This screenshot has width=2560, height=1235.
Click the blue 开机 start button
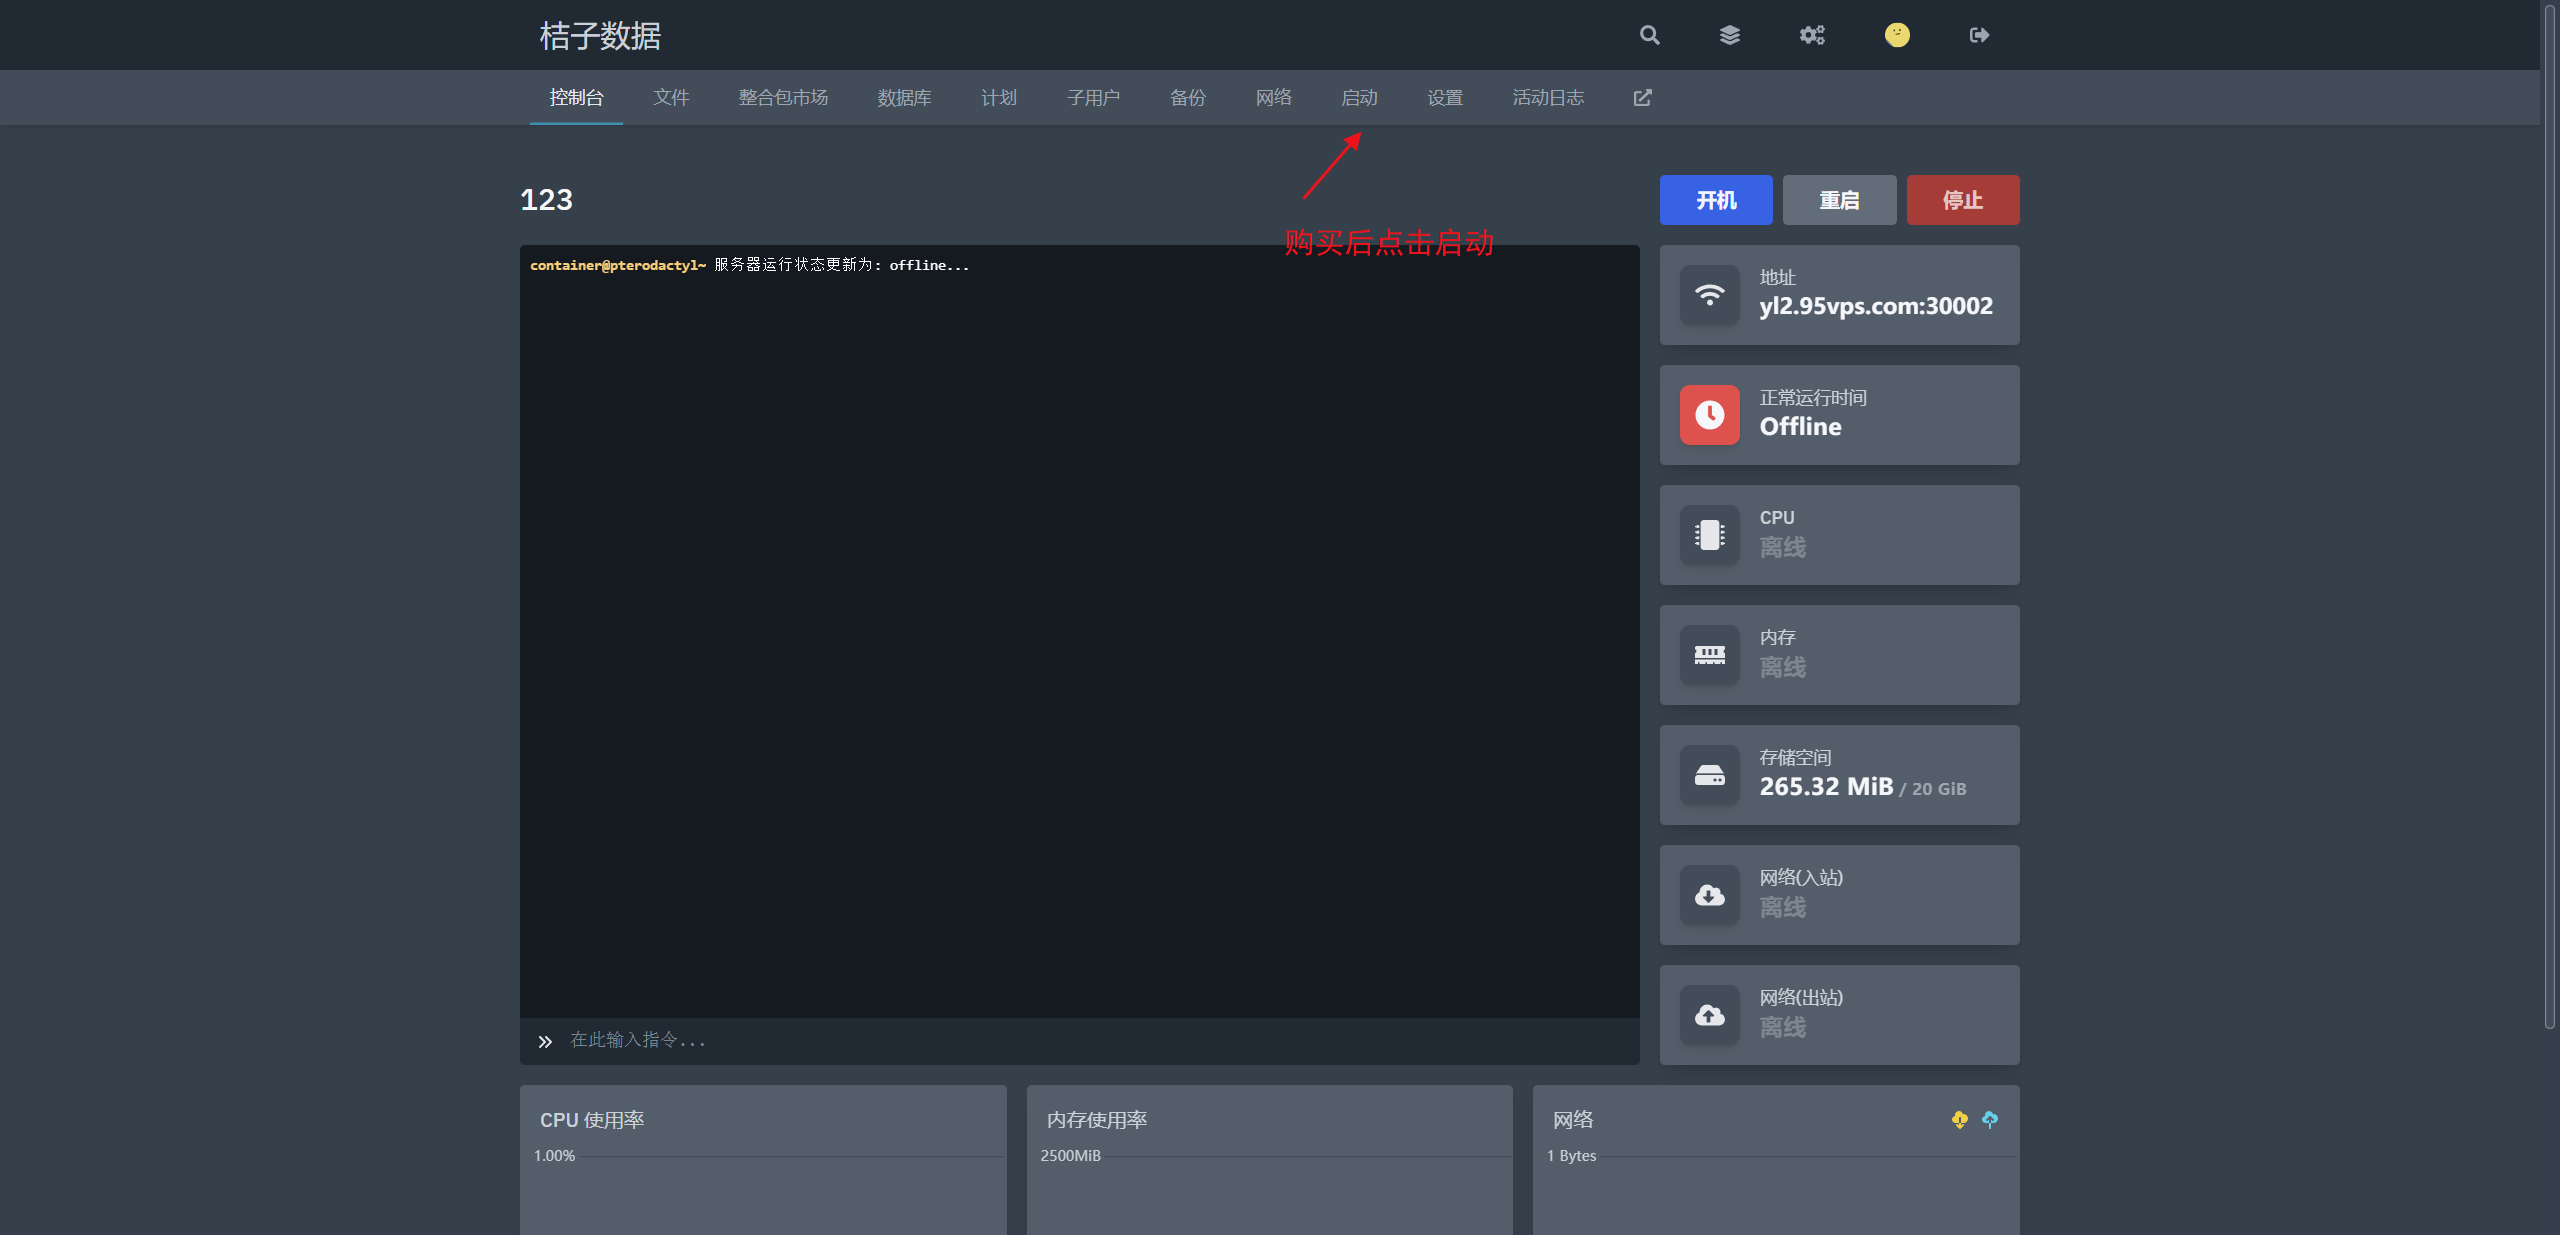click(1716, 200)
